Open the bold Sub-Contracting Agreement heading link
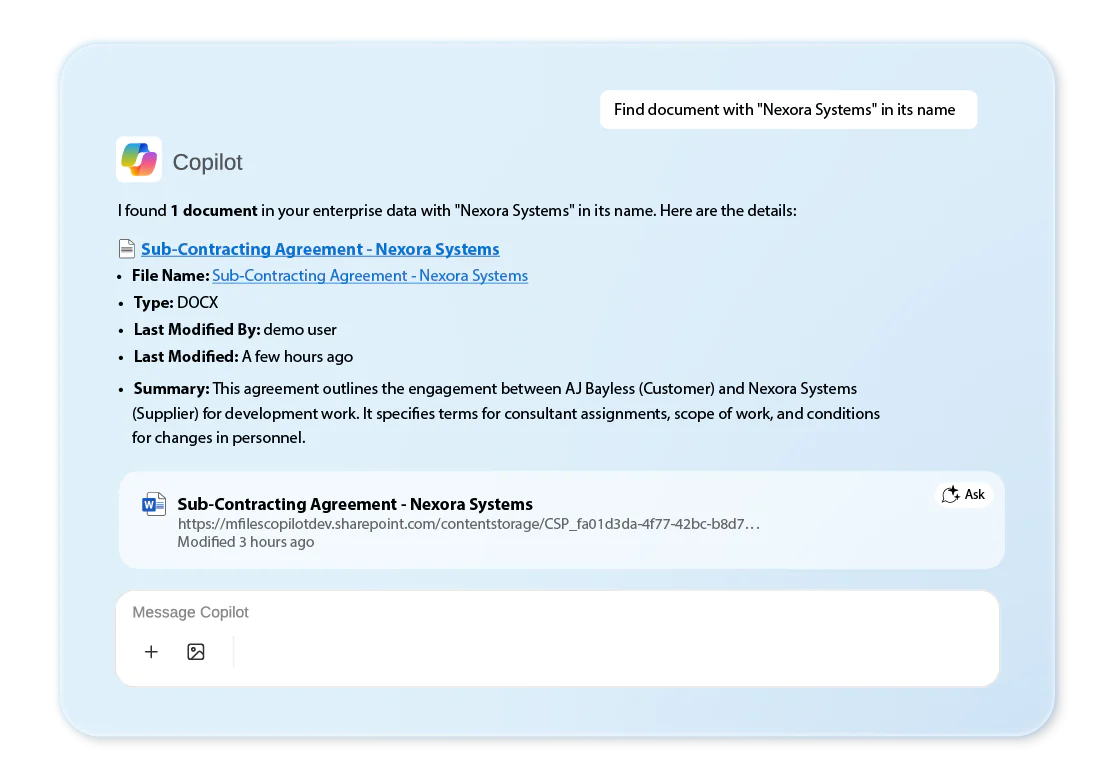Image resolution: width=1115 pixels, height=780 pixels. pyautogui.click(x=320, y=249)
